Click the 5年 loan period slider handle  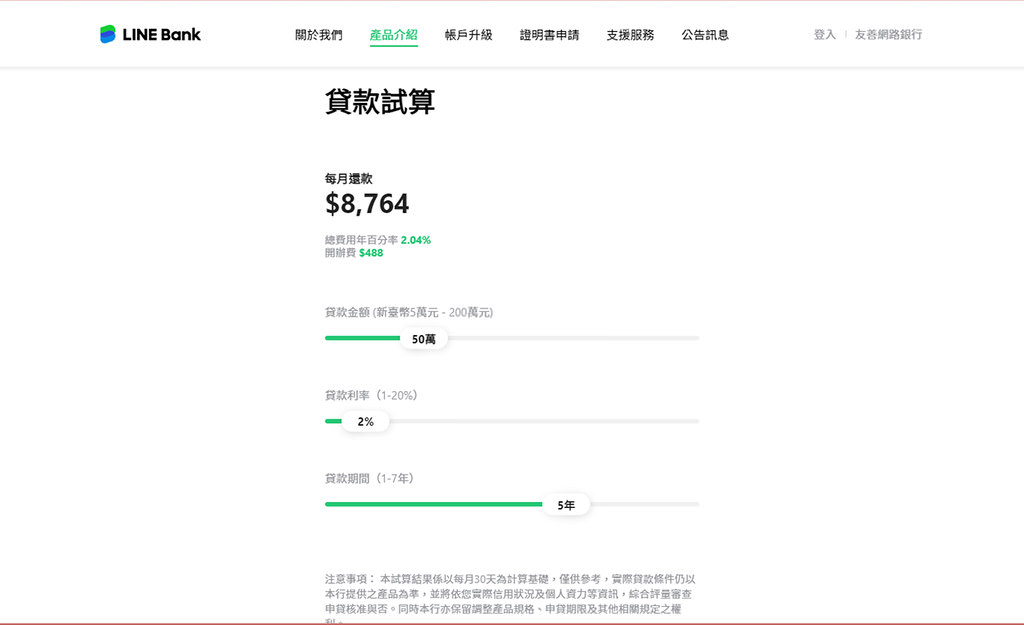[566, 505]
